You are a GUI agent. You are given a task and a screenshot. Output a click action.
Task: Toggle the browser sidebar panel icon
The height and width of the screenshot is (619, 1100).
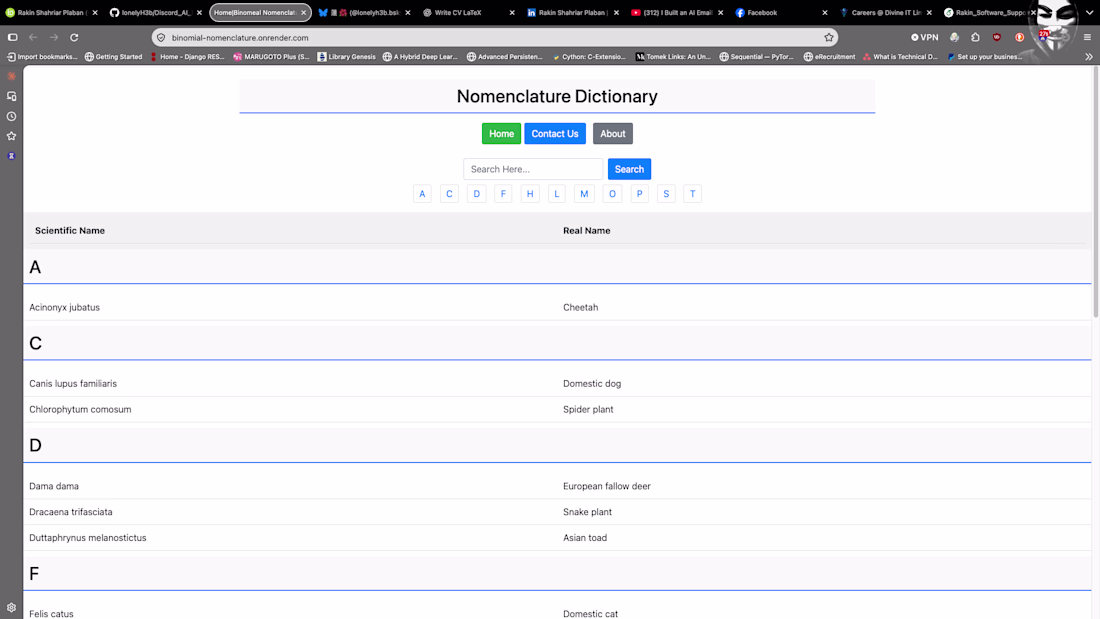point(13,37)
